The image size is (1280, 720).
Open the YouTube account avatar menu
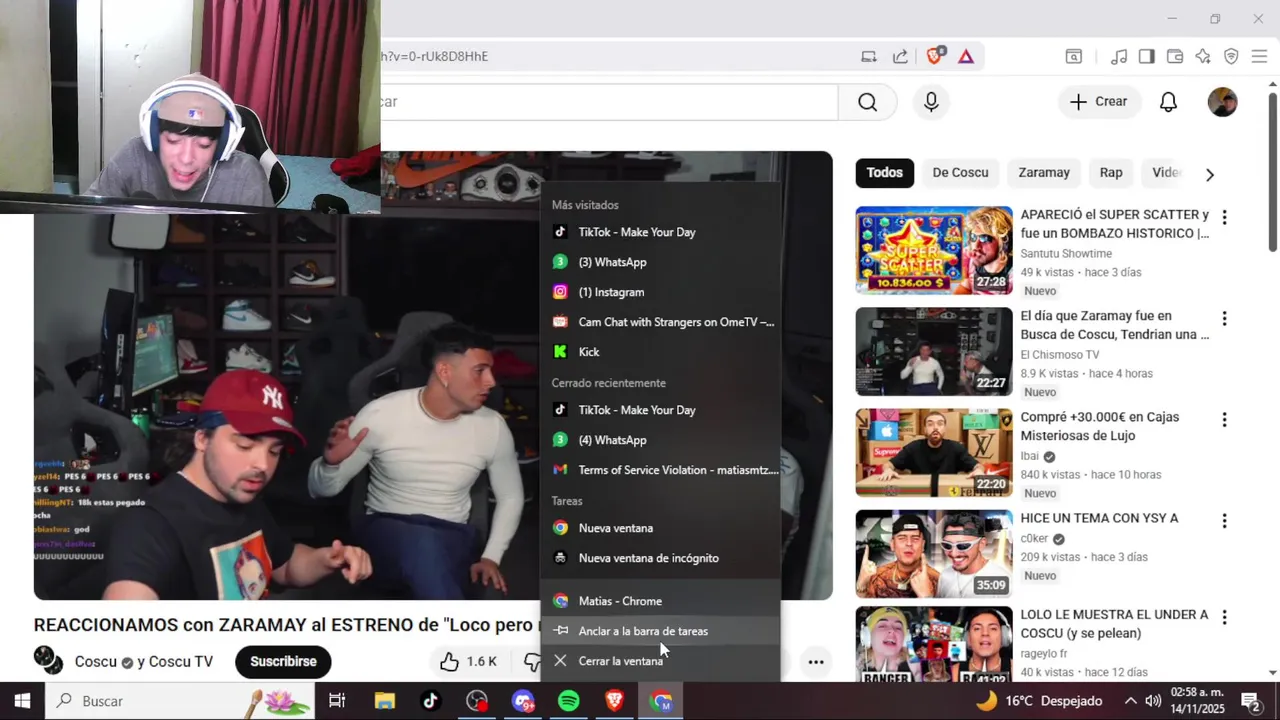(1222, 102)
